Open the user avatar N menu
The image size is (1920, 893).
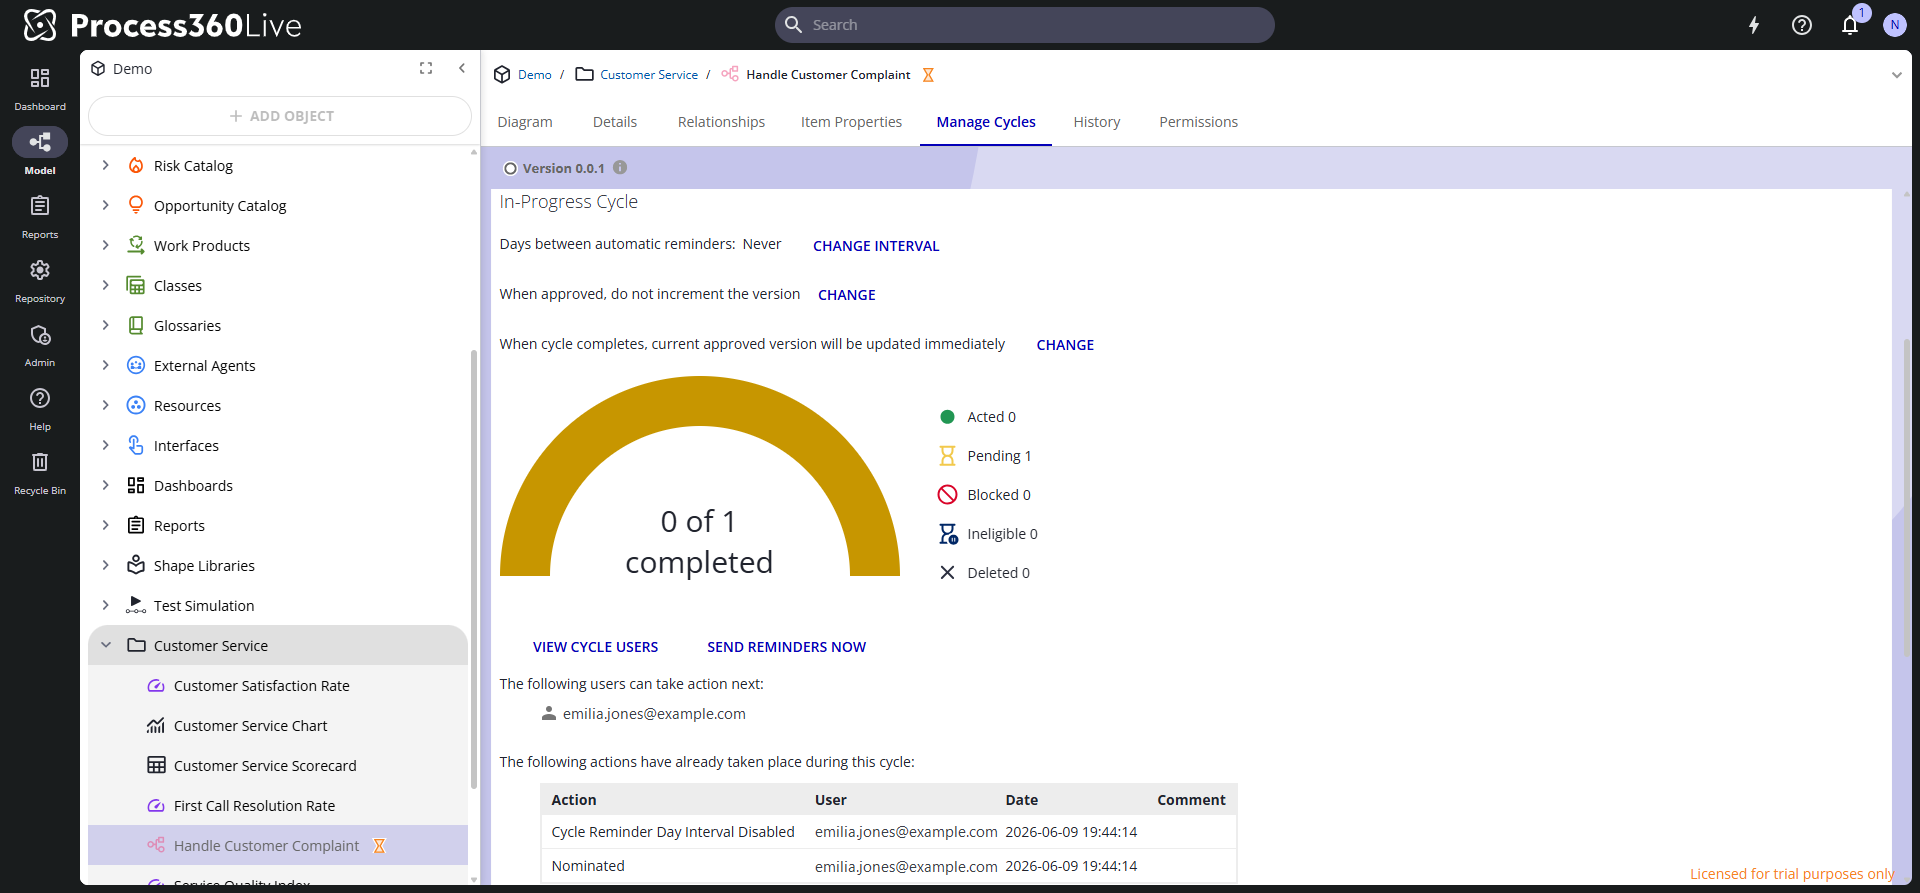[1894, 25]
